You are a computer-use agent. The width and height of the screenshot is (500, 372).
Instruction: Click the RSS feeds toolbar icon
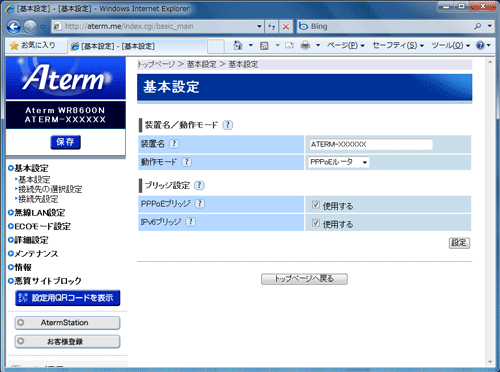tap(264, 46)
